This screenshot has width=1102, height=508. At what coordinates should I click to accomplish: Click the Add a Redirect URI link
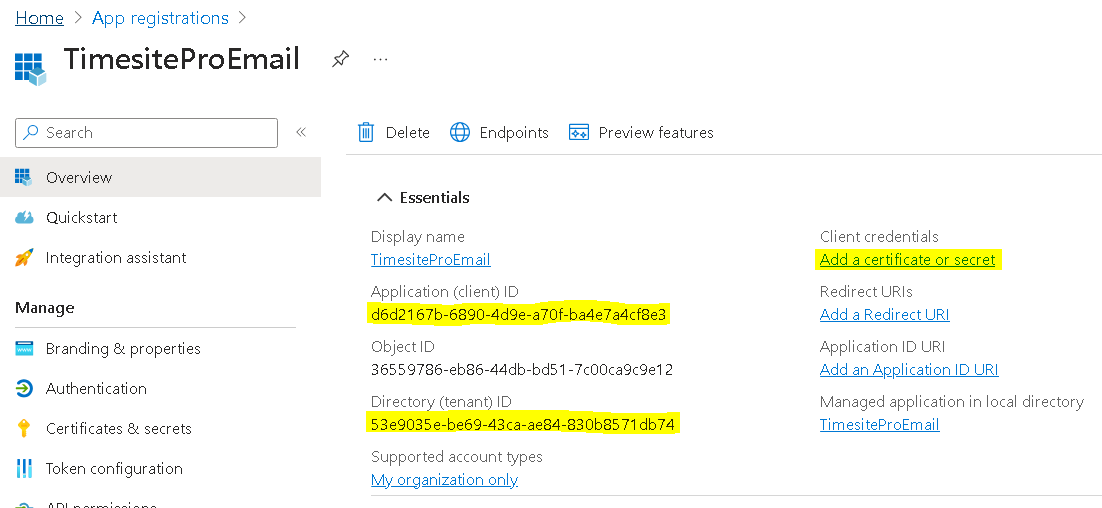click(884, 314)
